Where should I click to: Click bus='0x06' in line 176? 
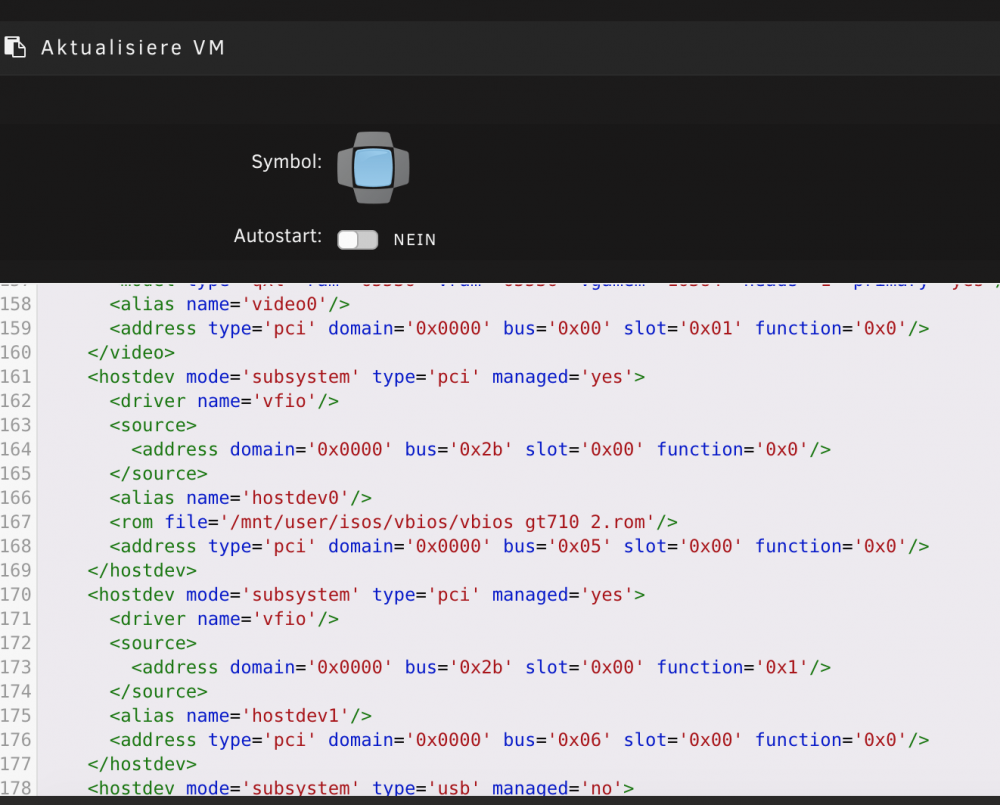[x=557, y=741]
